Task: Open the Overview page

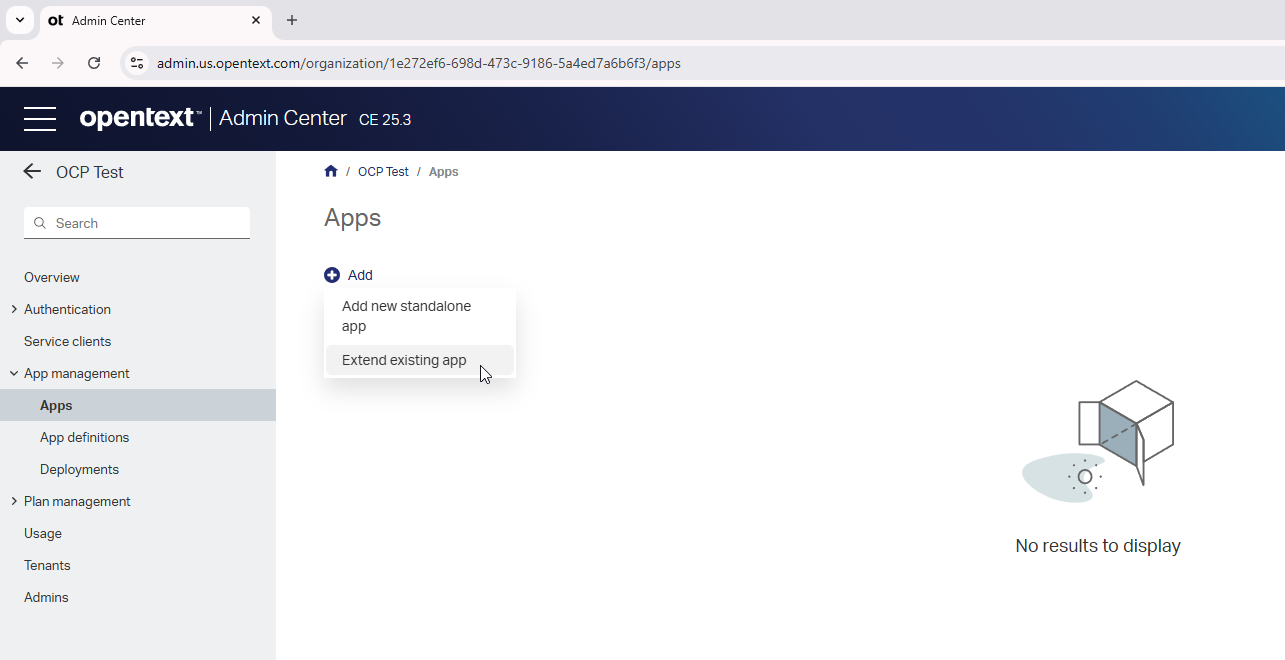Action: (x=52, y=277)
